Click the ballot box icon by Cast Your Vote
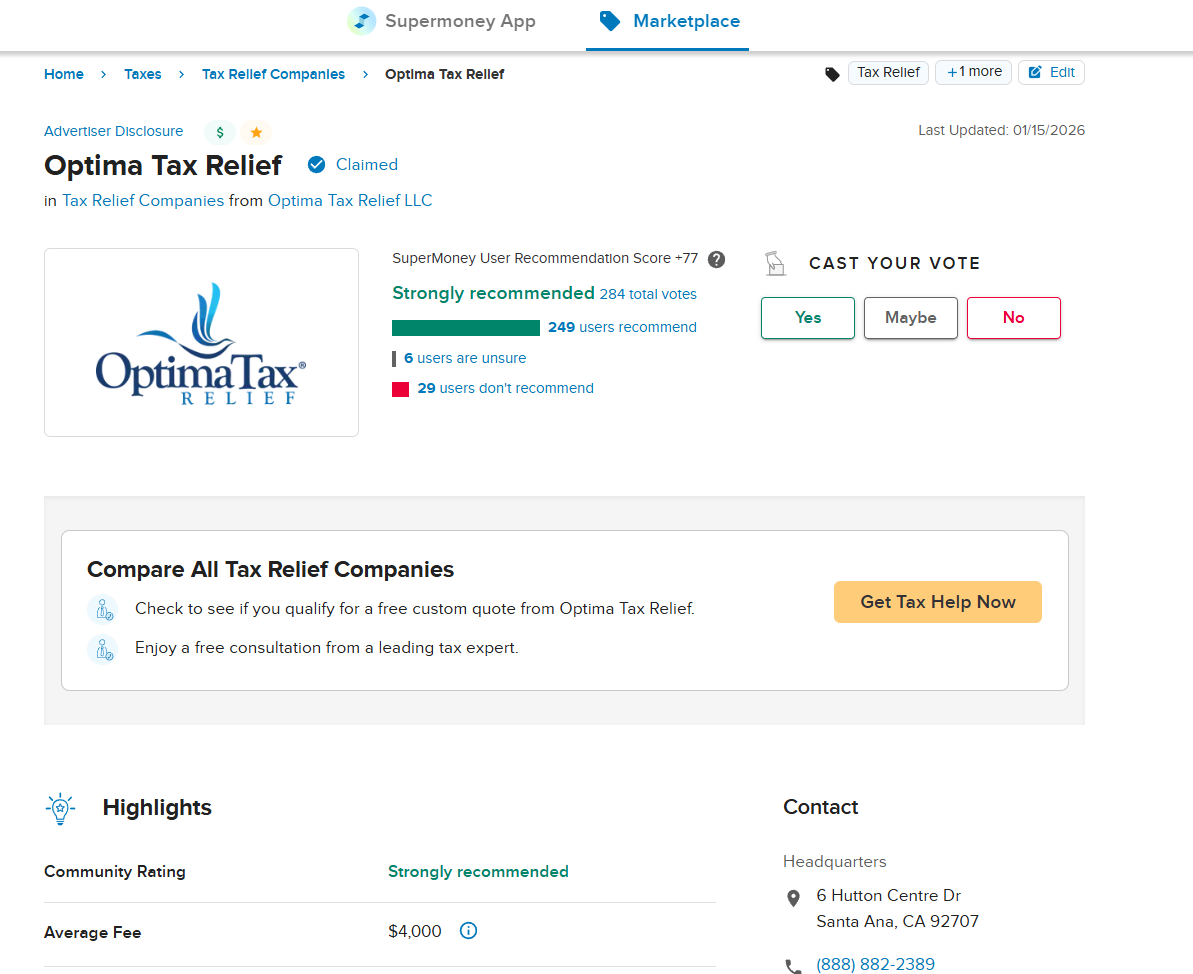Image resolution: width=1193 pixels, height=974 pixels. pos(775,263)
